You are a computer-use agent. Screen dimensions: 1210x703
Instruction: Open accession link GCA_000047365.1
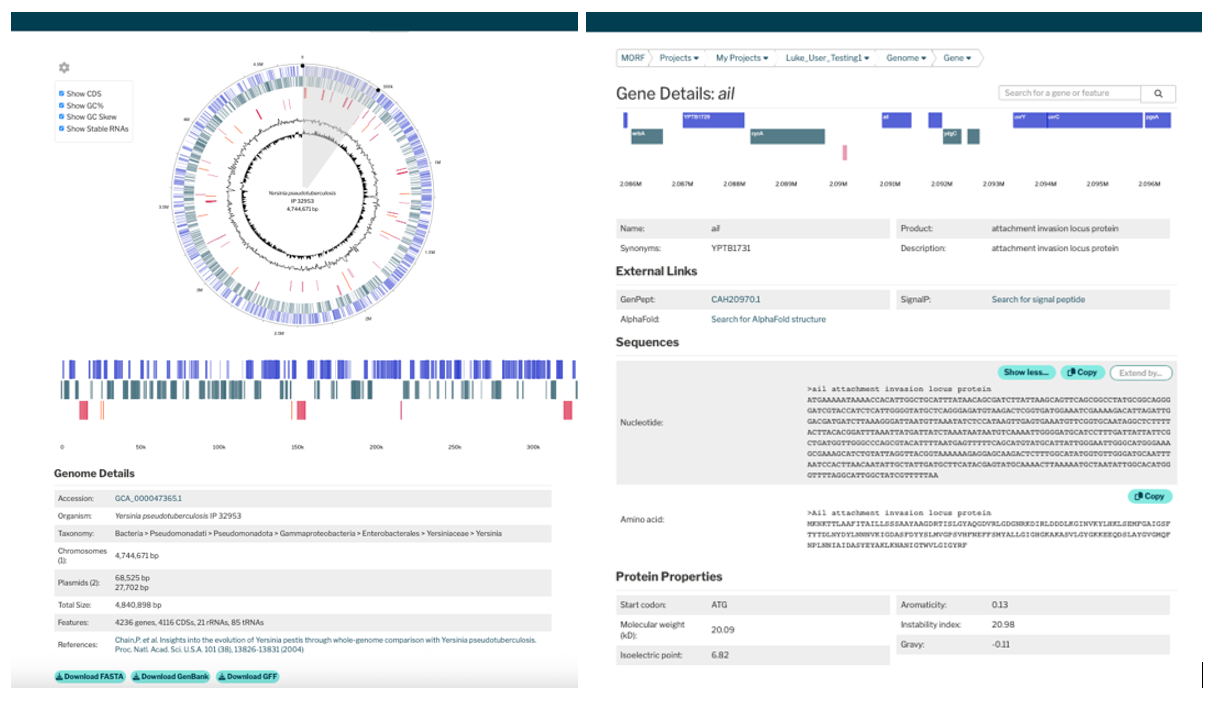(x=149, y=497)
